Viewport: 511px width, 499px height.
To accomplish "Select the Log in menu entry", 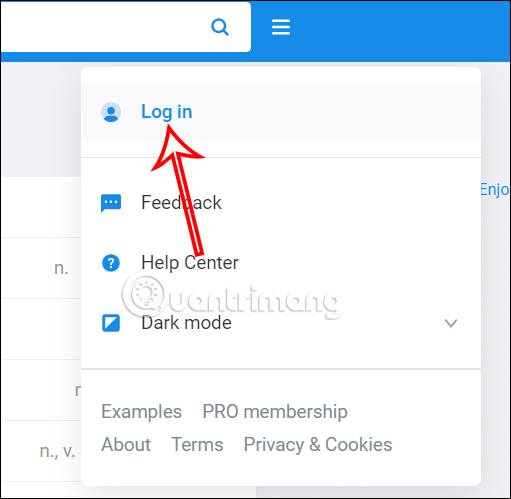I will [x=281, y=112].
